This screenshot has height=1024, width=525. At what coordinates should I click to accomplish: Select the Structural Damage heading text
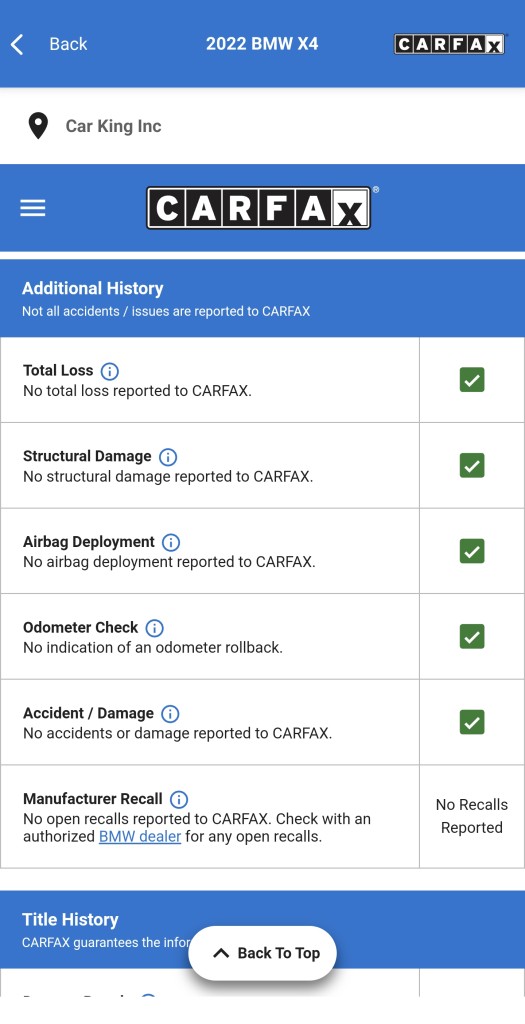pyautogui.click(x=87, y=456)
